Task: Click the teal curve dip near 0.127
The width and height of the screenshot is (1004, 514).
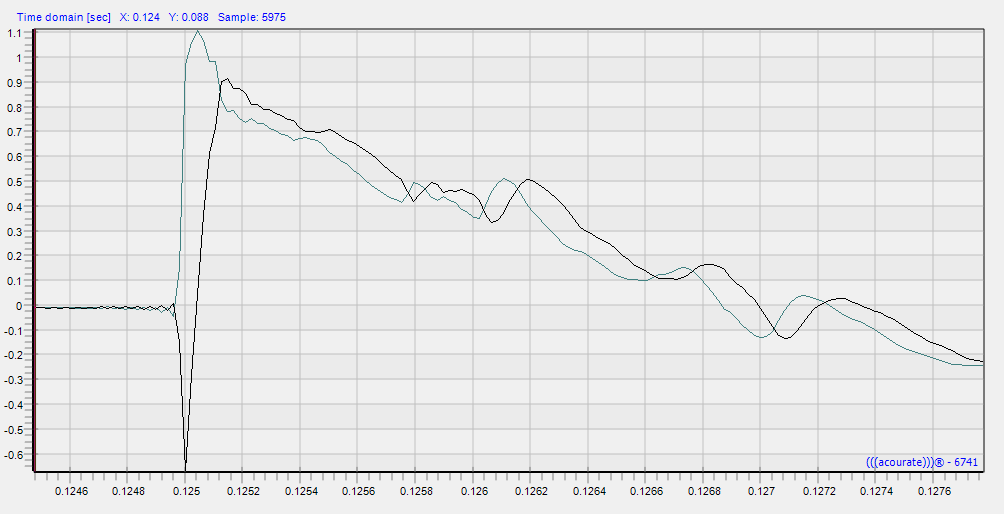Action: [x=761, y=337]
